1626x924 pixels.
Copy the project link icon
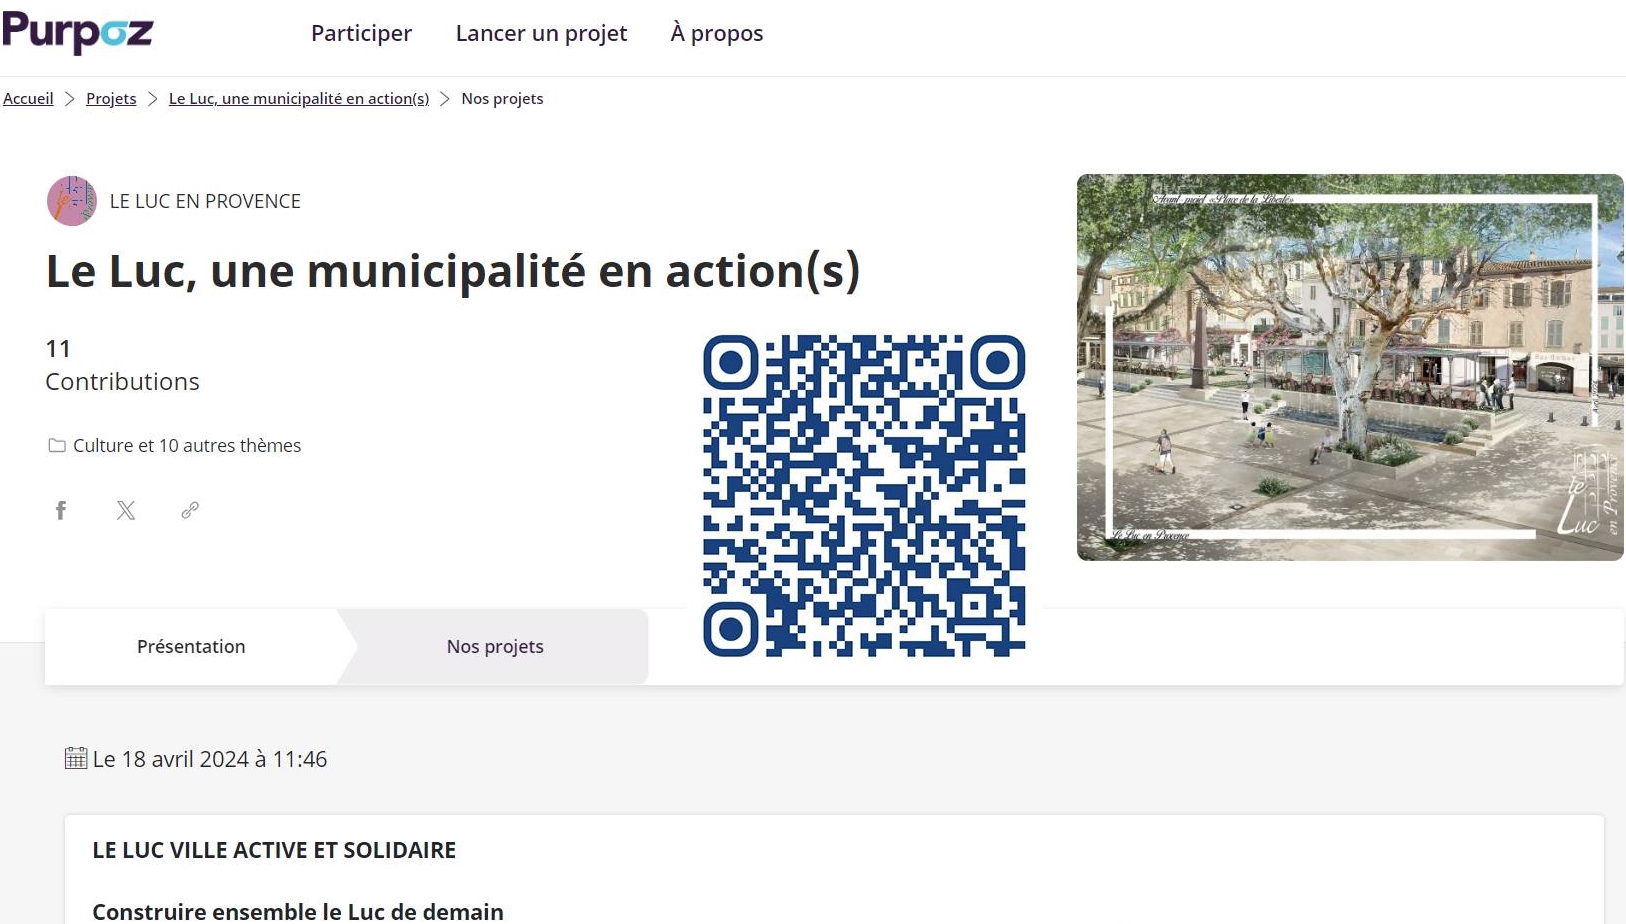190,511
